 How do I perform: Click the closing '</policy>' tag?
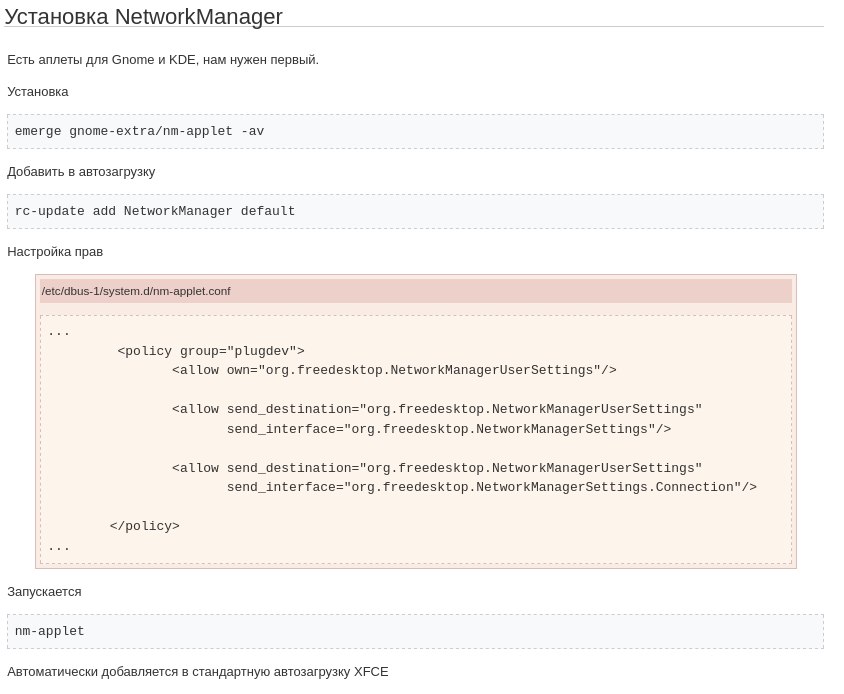pos(145,526)
